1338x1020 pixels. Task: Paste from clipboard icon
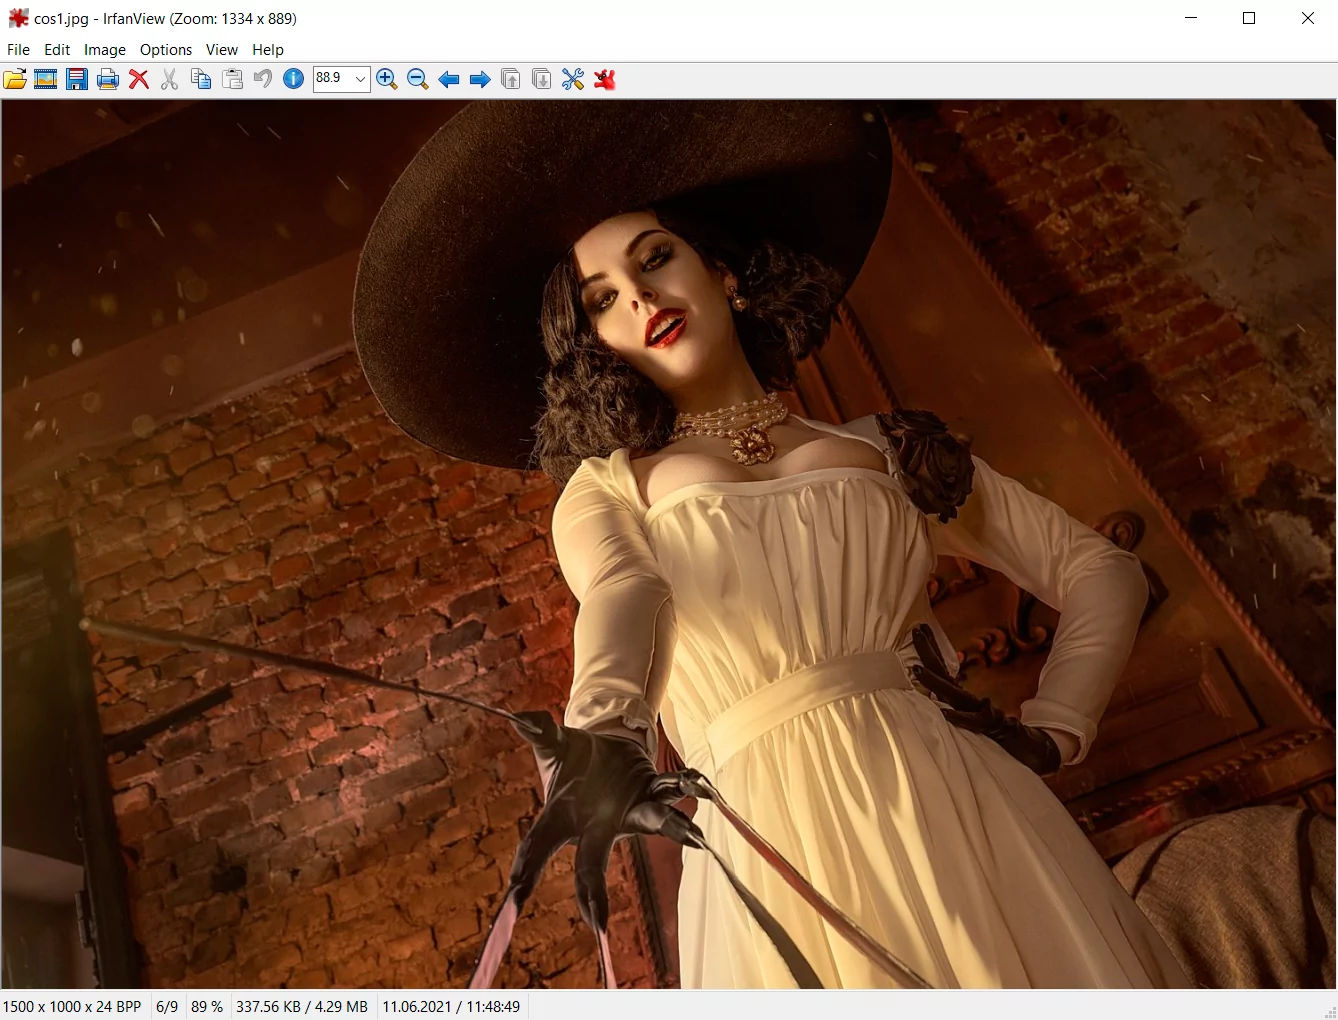coord(232,79)
